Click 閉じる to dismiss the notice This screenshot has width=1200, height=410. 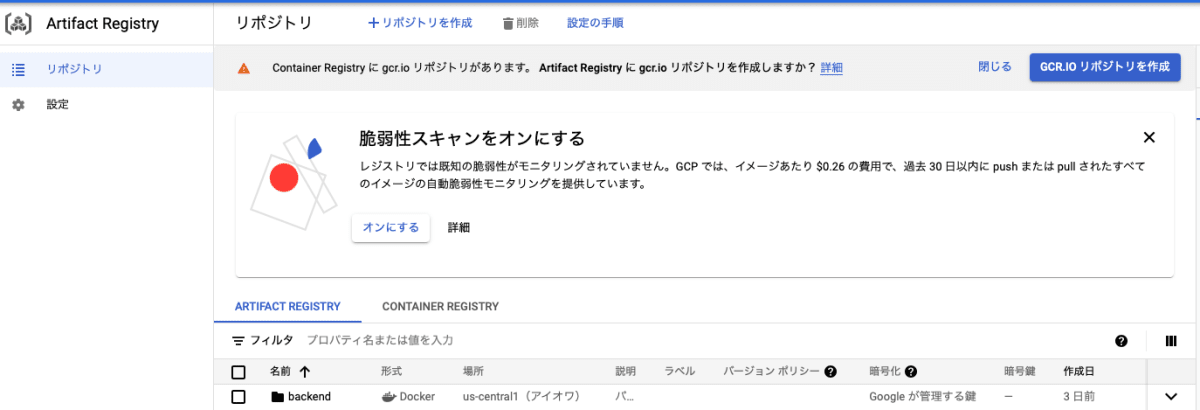pyautogui.click(x=995, y=67)
